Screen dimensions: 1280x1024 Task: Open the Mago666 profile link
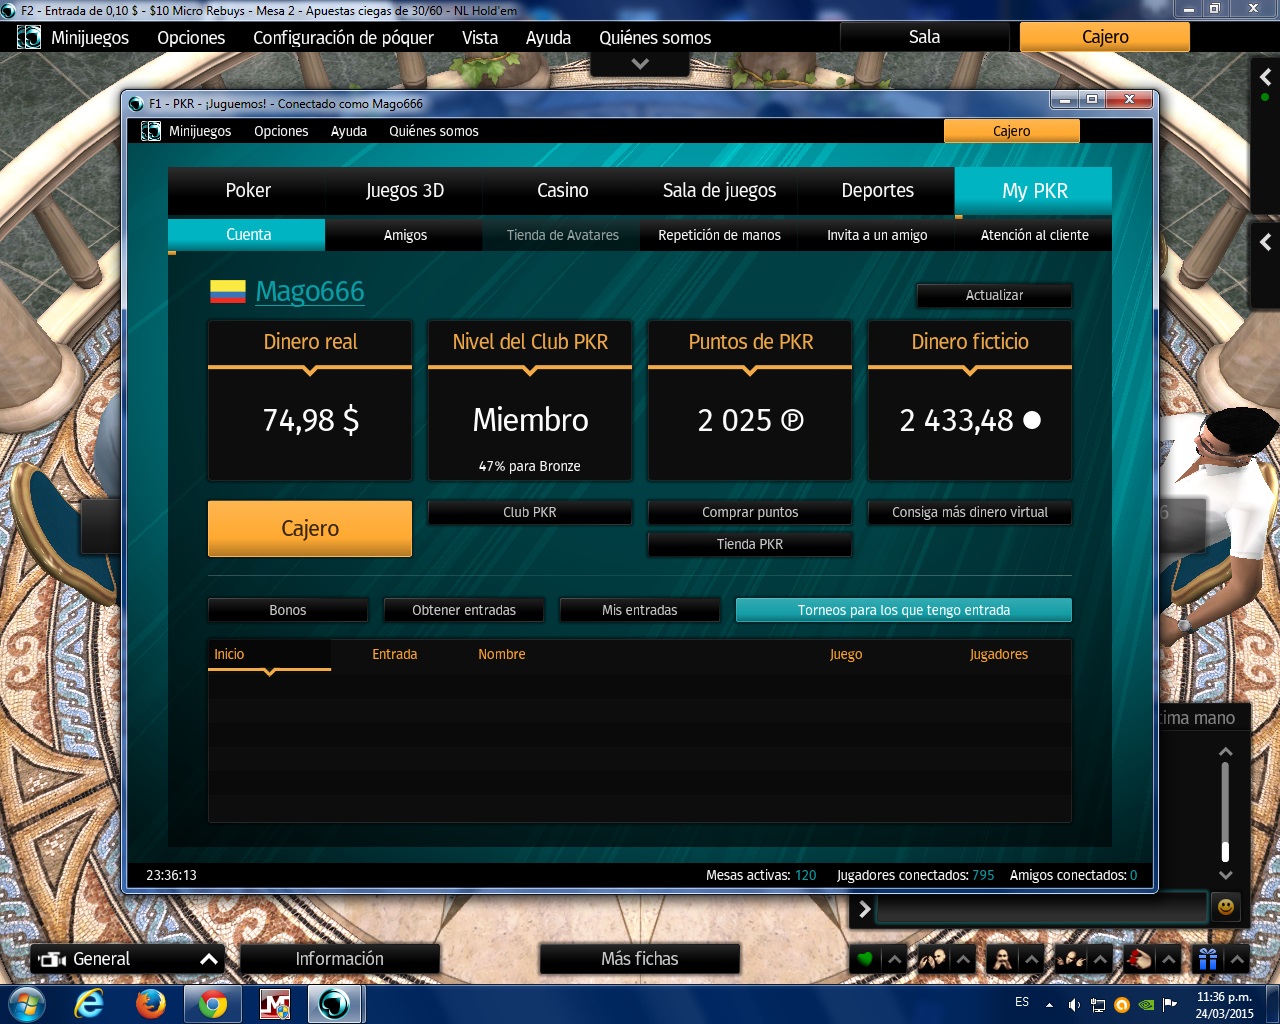tap(310, 291)
